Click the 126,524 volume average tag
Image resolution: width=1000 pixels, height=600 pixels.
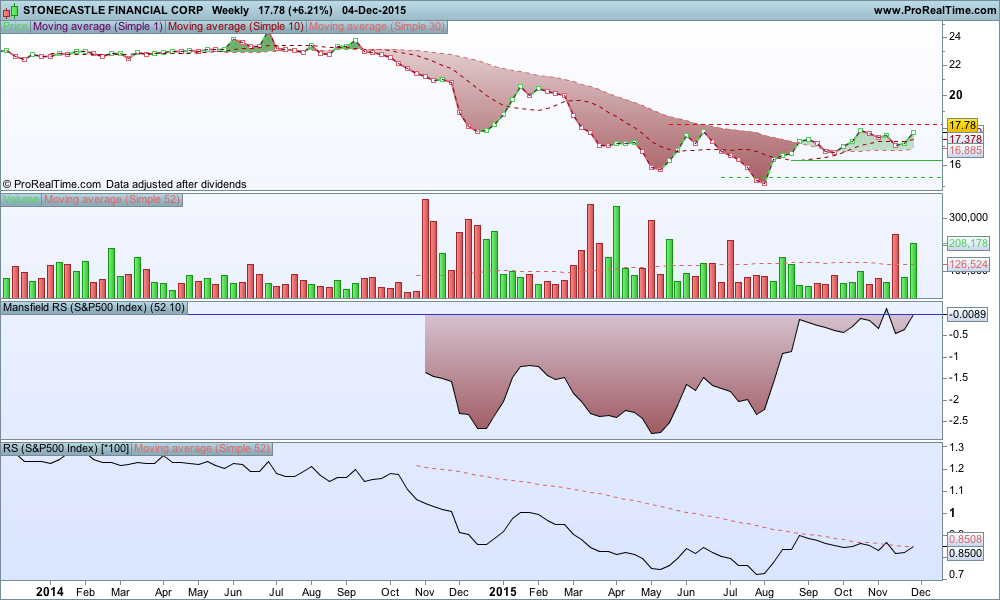tap(968, 264)
